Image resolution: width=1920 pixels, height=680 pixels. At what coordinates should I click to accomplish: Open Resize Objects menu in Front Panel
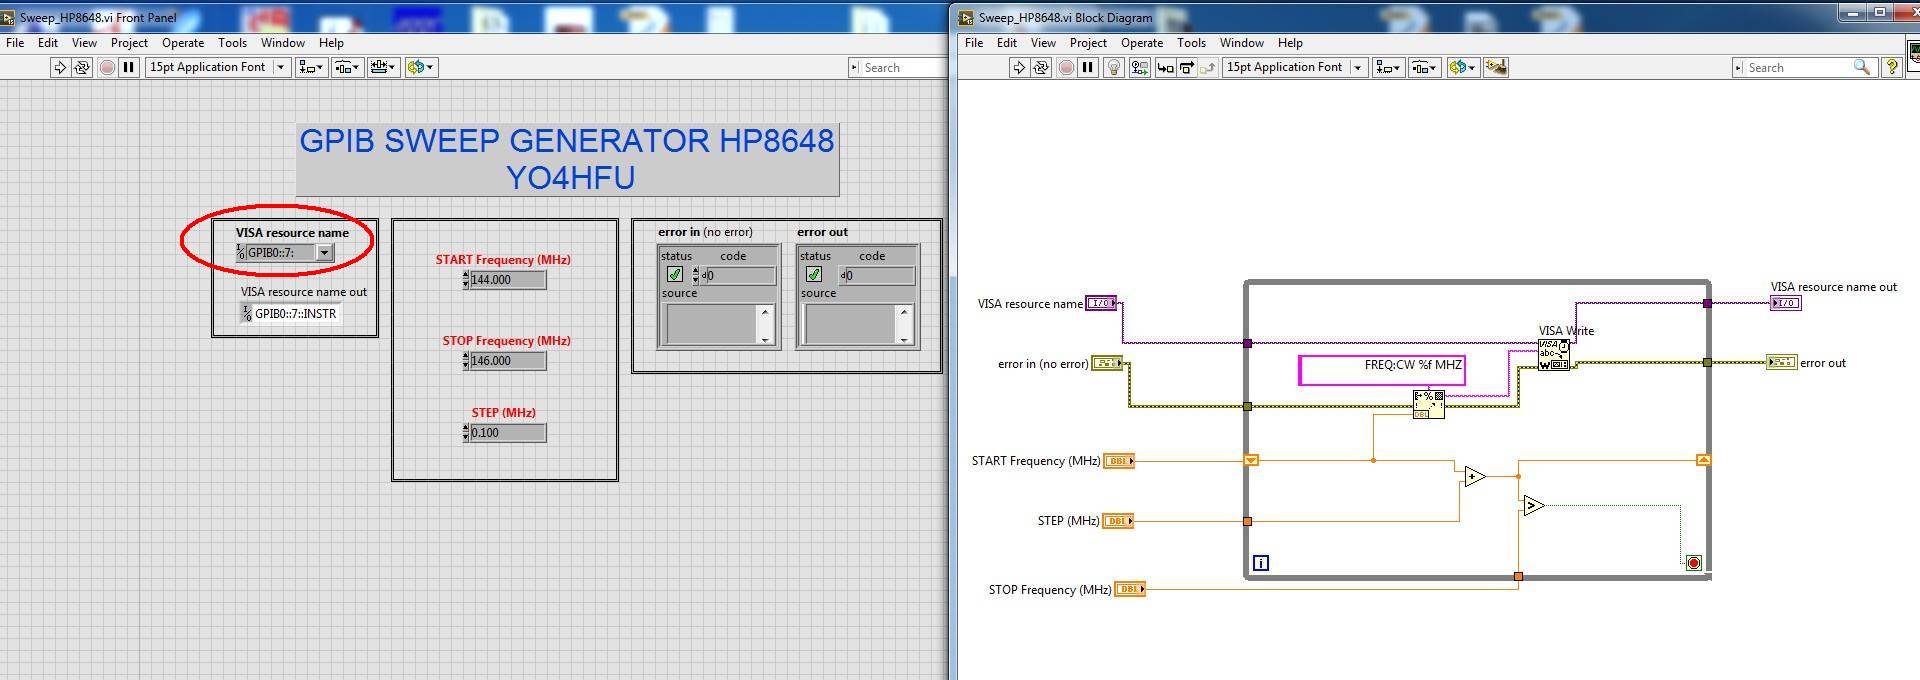(x=382, y=67)
